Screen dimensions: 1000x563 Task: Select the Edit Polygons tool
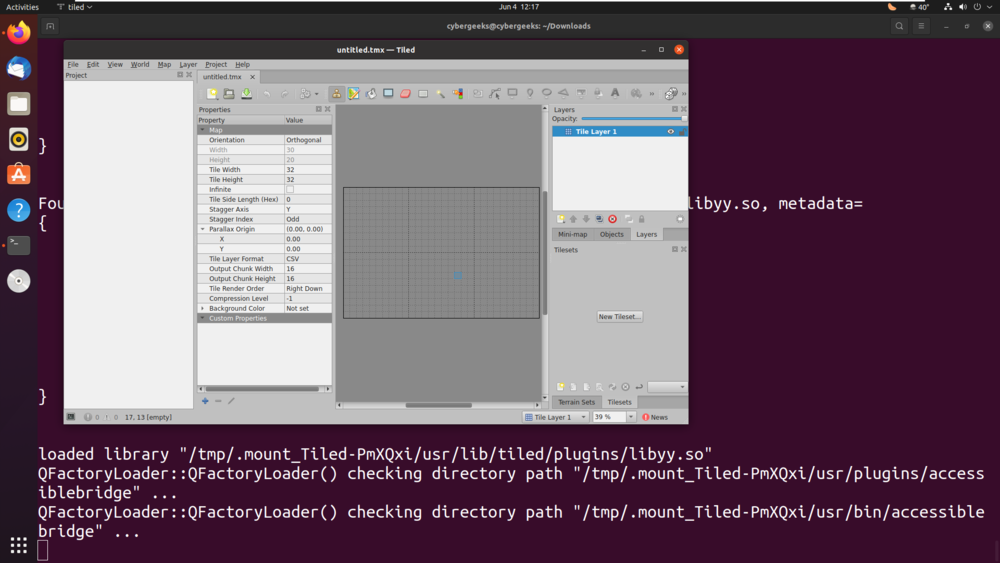(495, 94)
